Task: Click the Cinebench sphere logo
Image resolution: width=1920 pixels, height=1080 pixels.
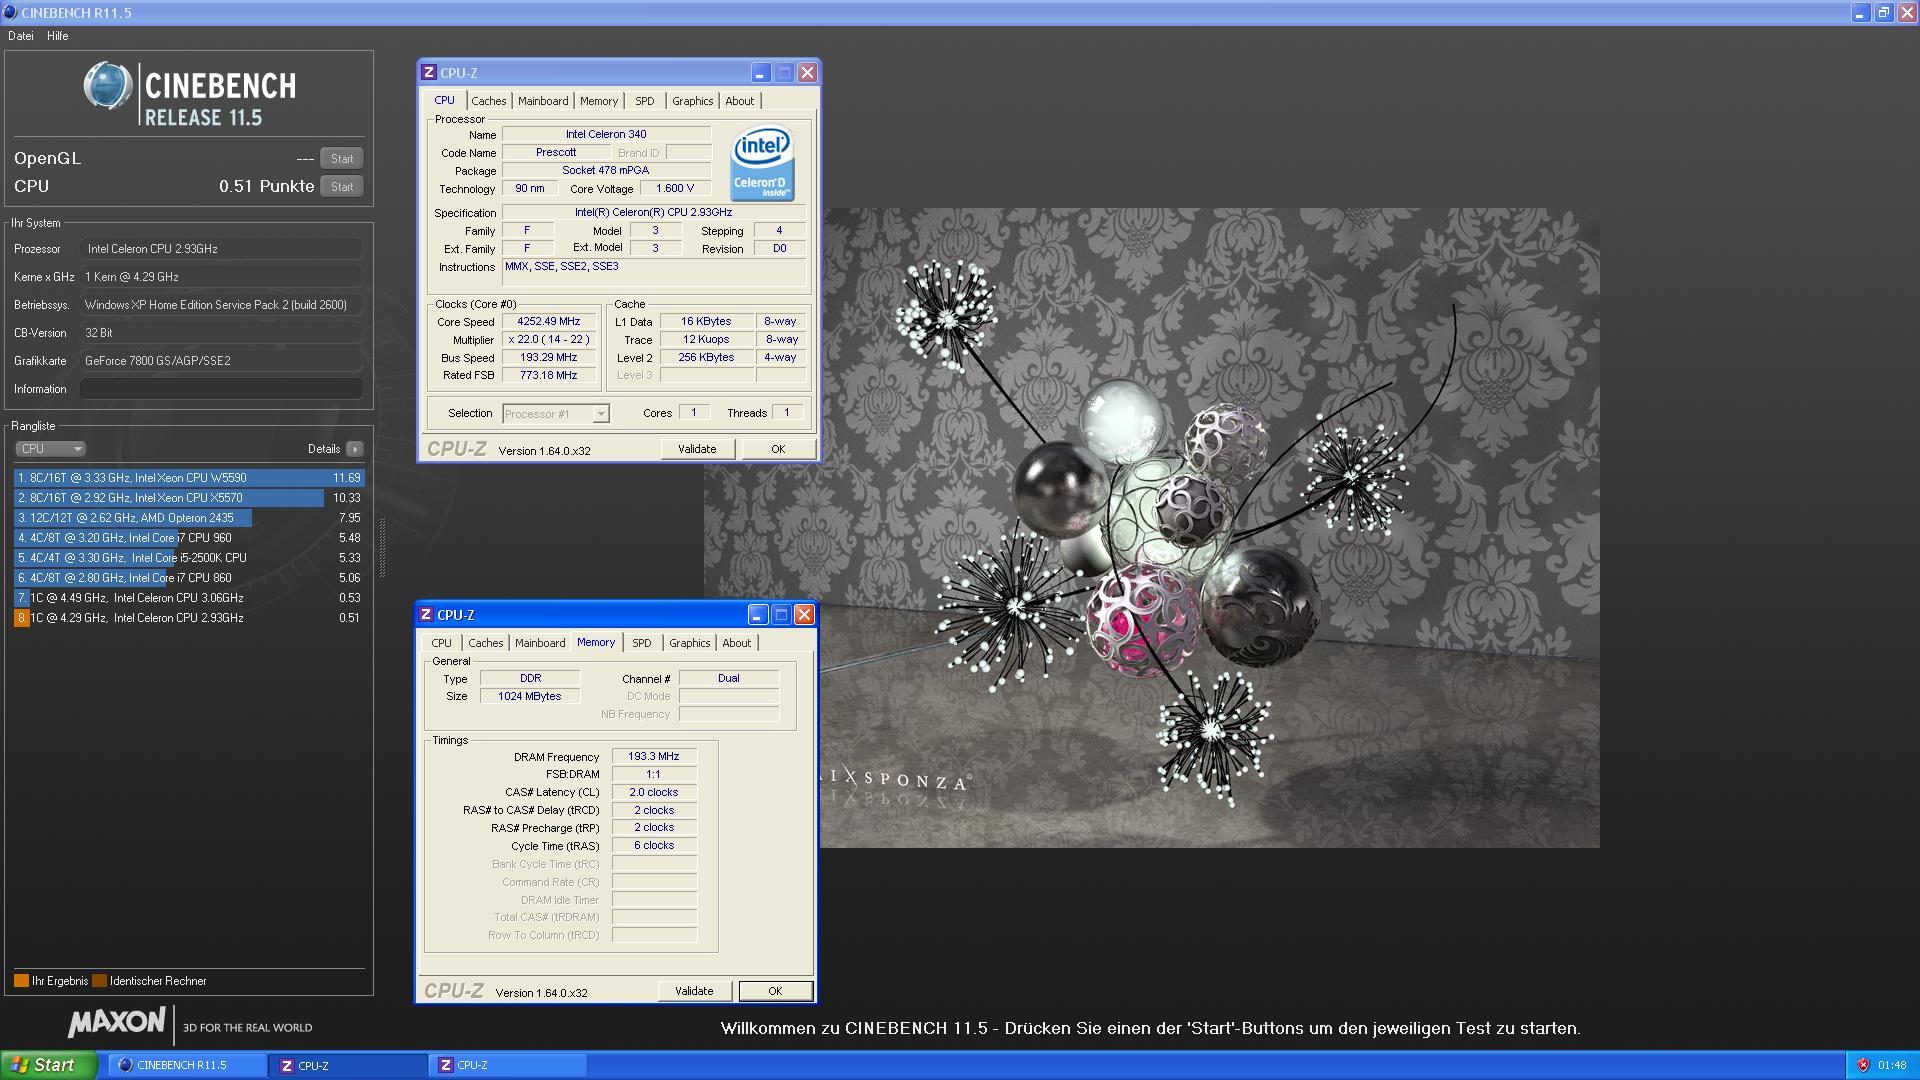Action: pos(107,86)
